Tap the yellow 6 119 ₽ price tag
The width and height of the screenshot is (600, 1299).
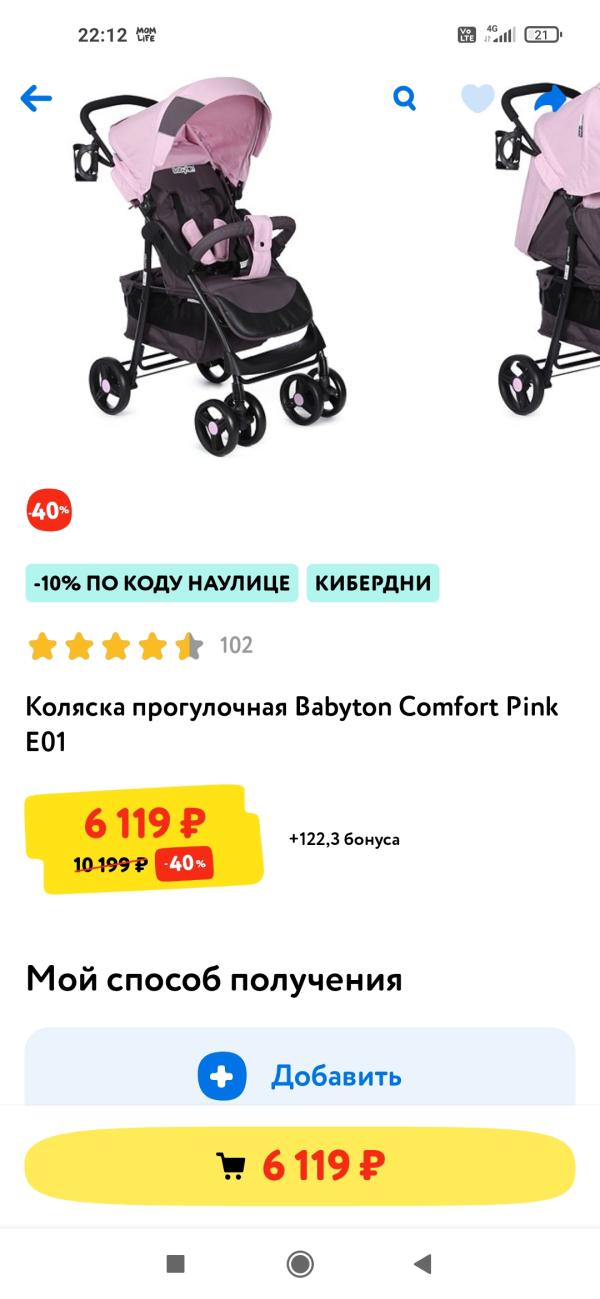[145, 838]
